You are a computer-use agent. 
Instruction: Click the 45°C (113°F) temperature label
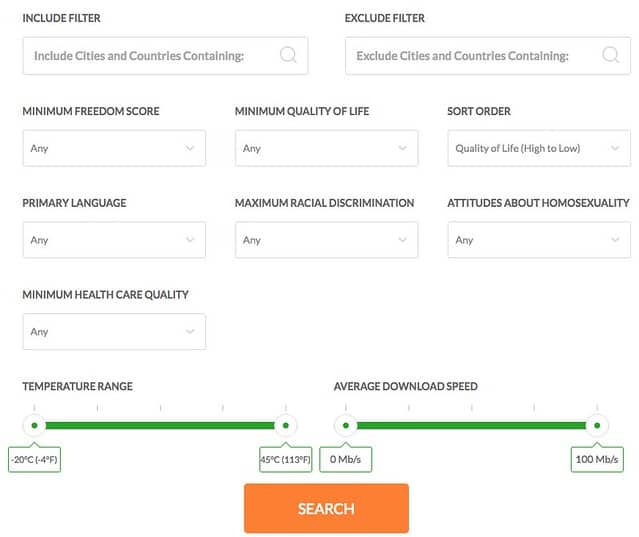286,459
